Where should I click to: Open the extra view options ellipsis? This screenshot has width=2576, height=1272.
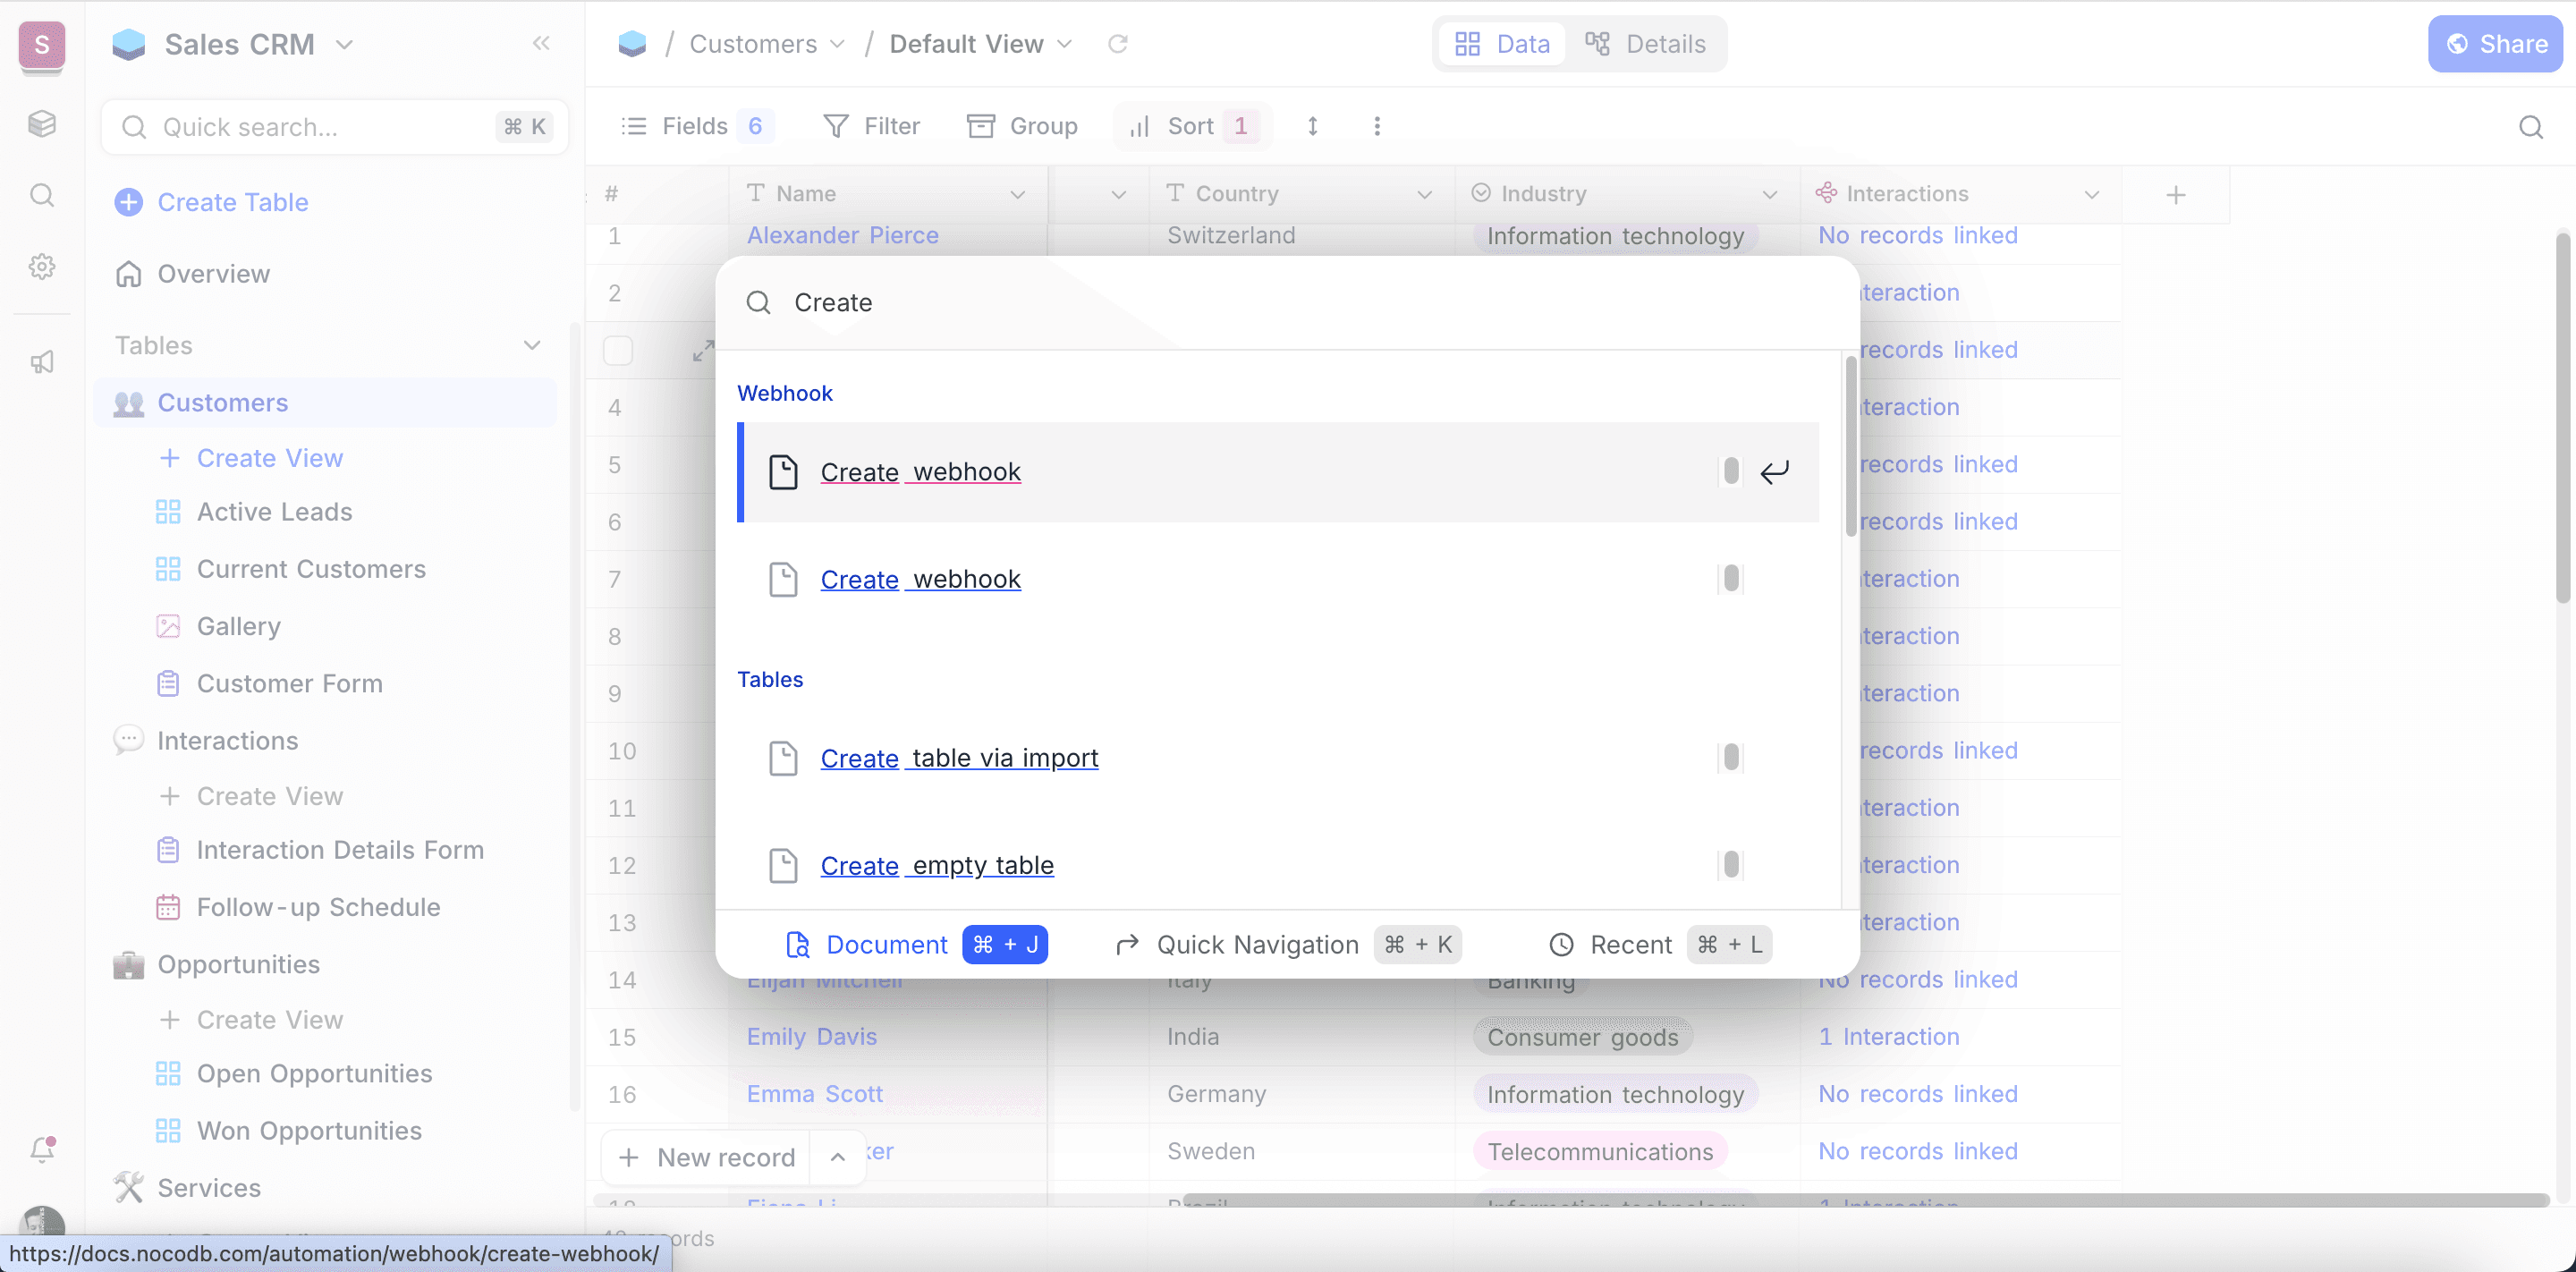[x=1377, y=126]
